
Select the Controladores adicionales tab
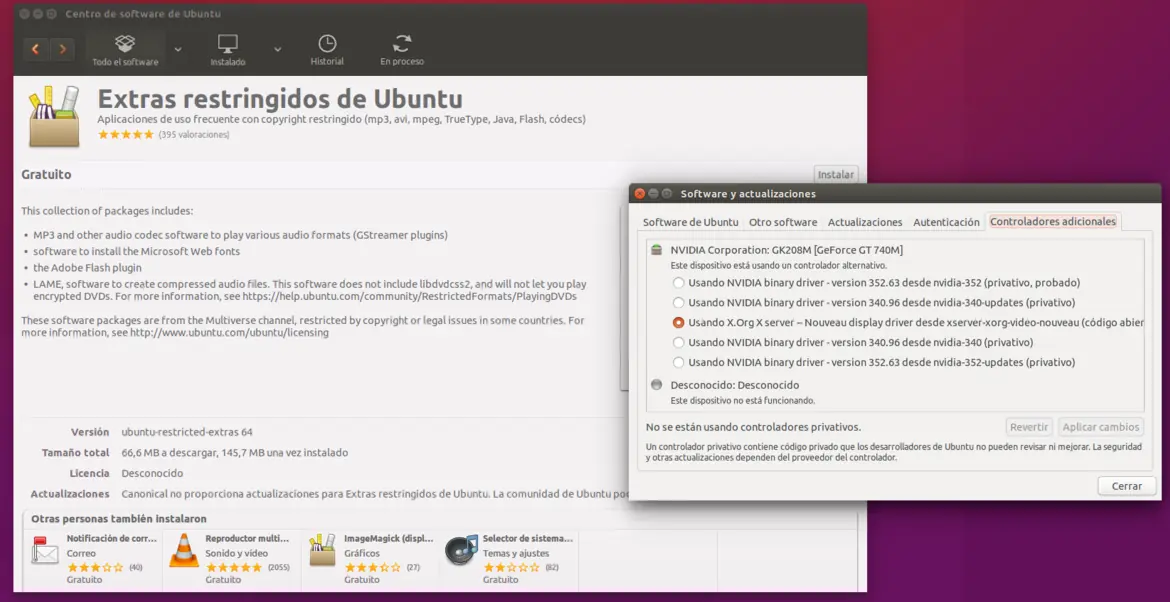pyautogui.click(x=1053, y=222)
